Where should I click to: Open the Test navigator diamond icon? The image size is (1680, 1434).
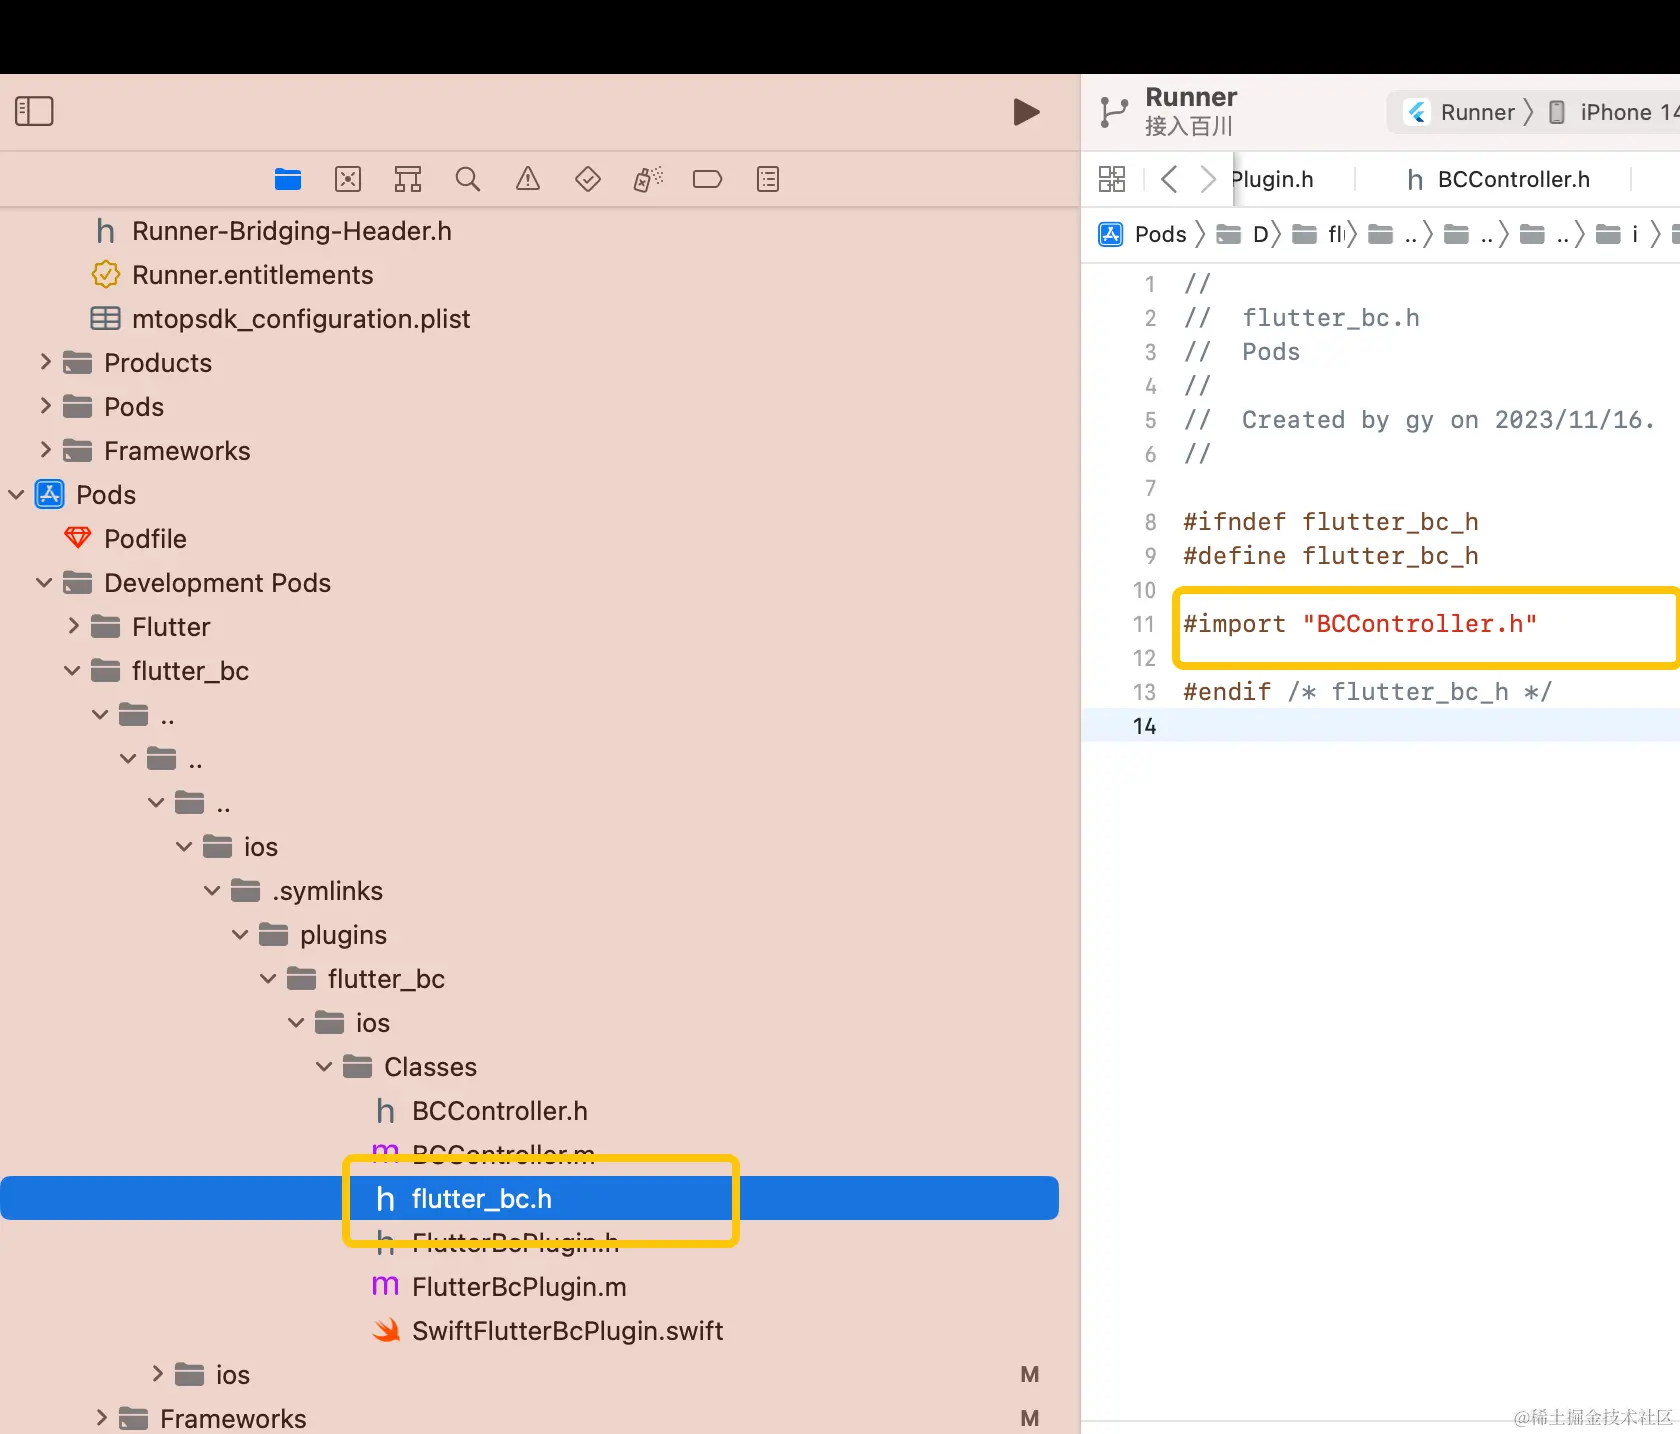pos(588,179)
